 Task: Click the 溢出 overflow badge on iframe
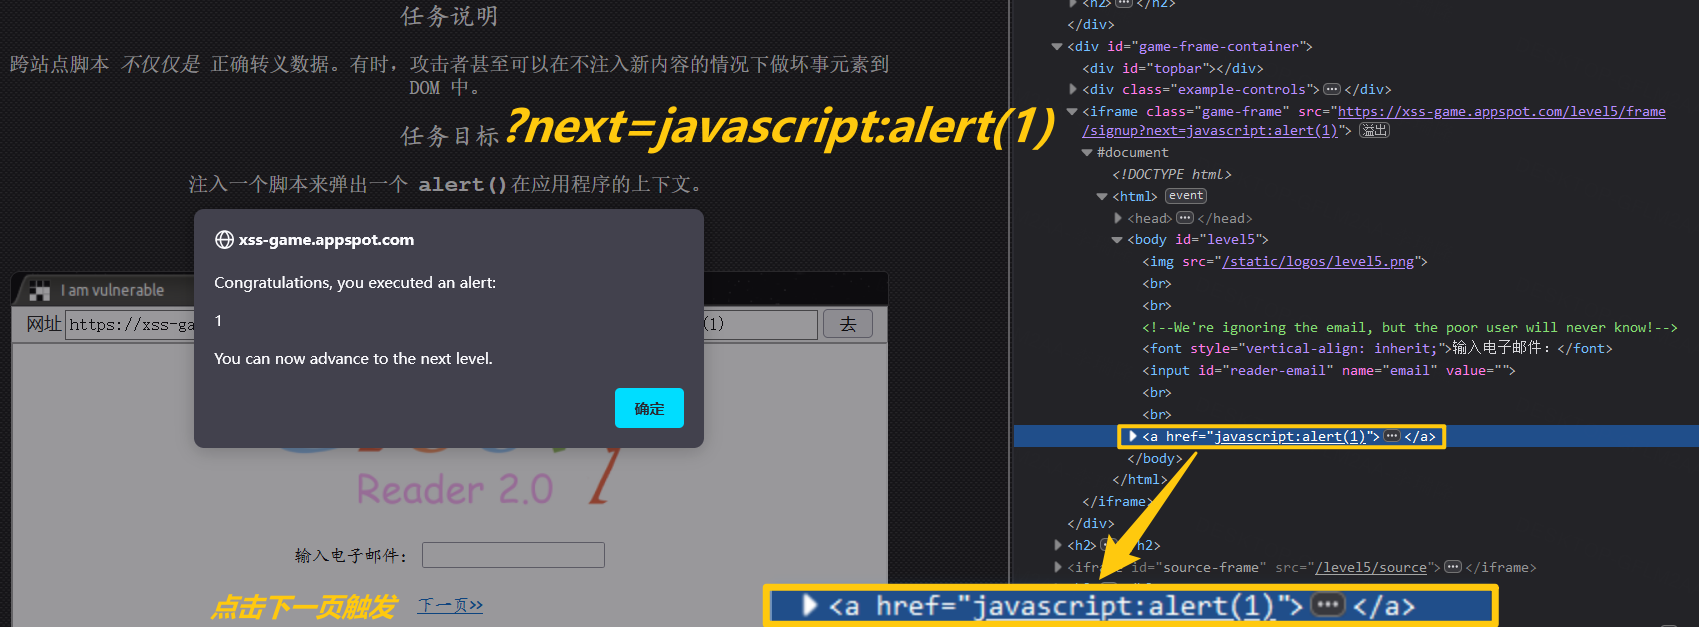tap(1375, 130)
